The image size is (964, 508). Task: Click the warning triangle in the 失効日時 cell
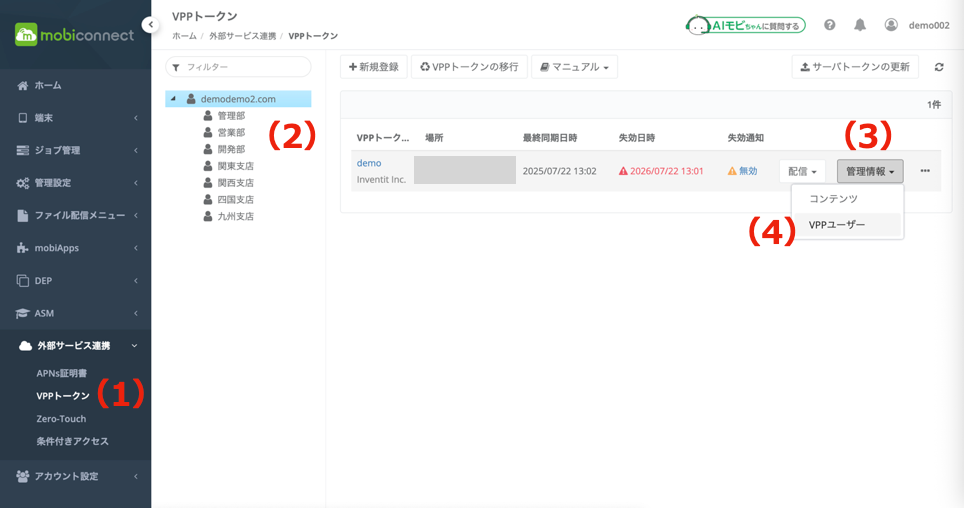click(623, 171)
